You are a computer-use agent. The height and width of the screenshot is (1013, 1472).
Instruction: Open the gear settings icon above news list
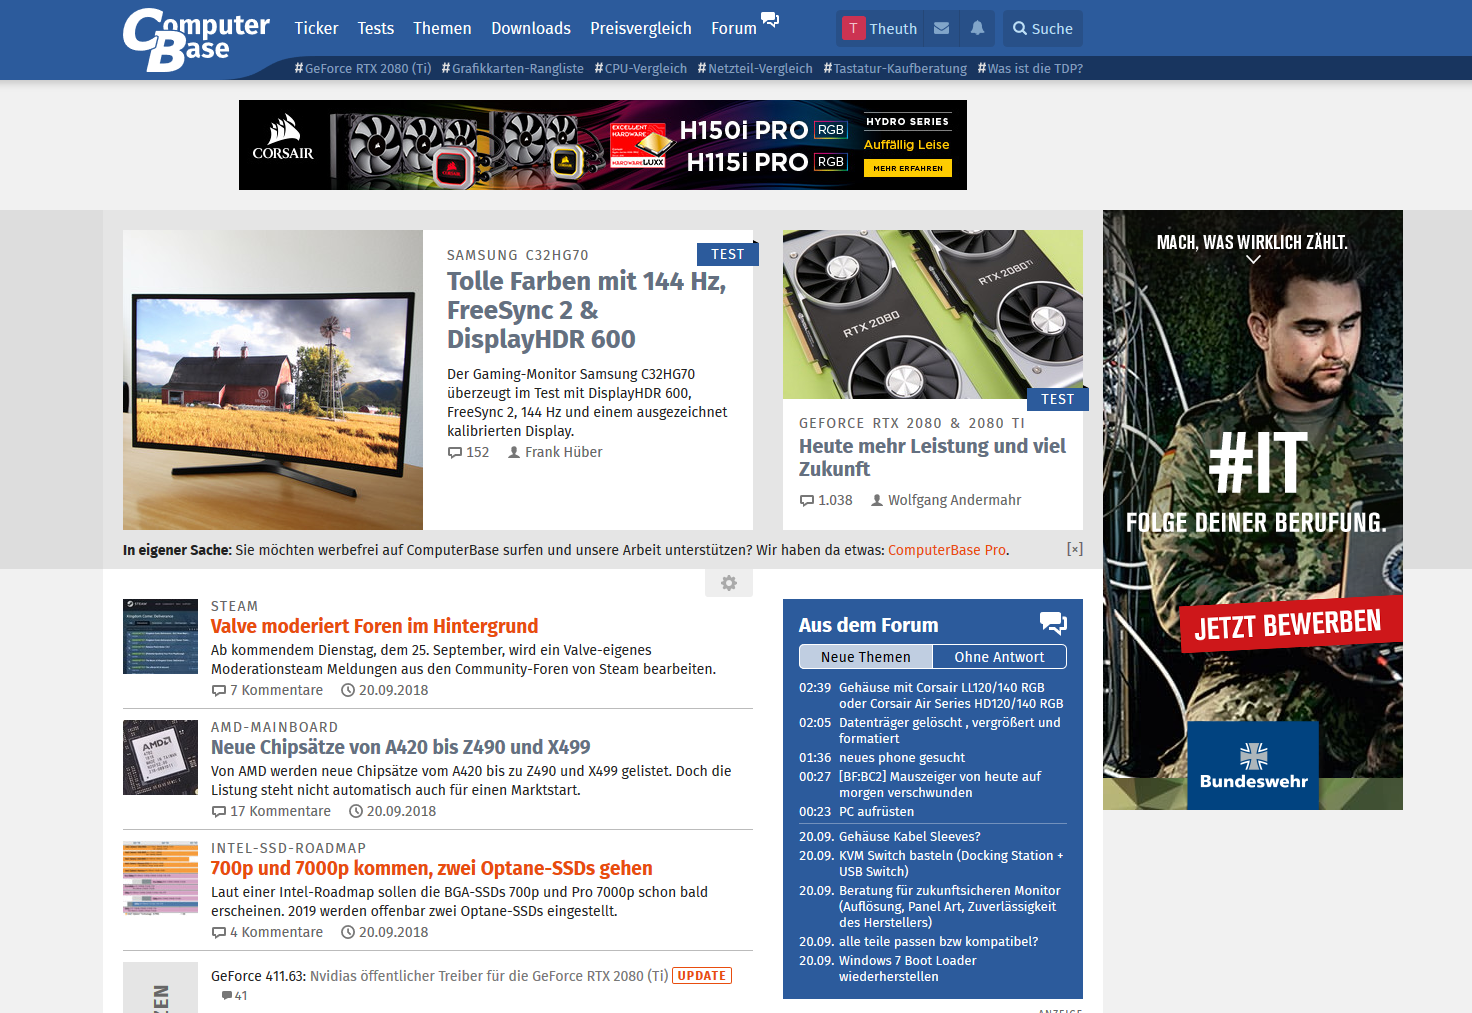point(729,583)
